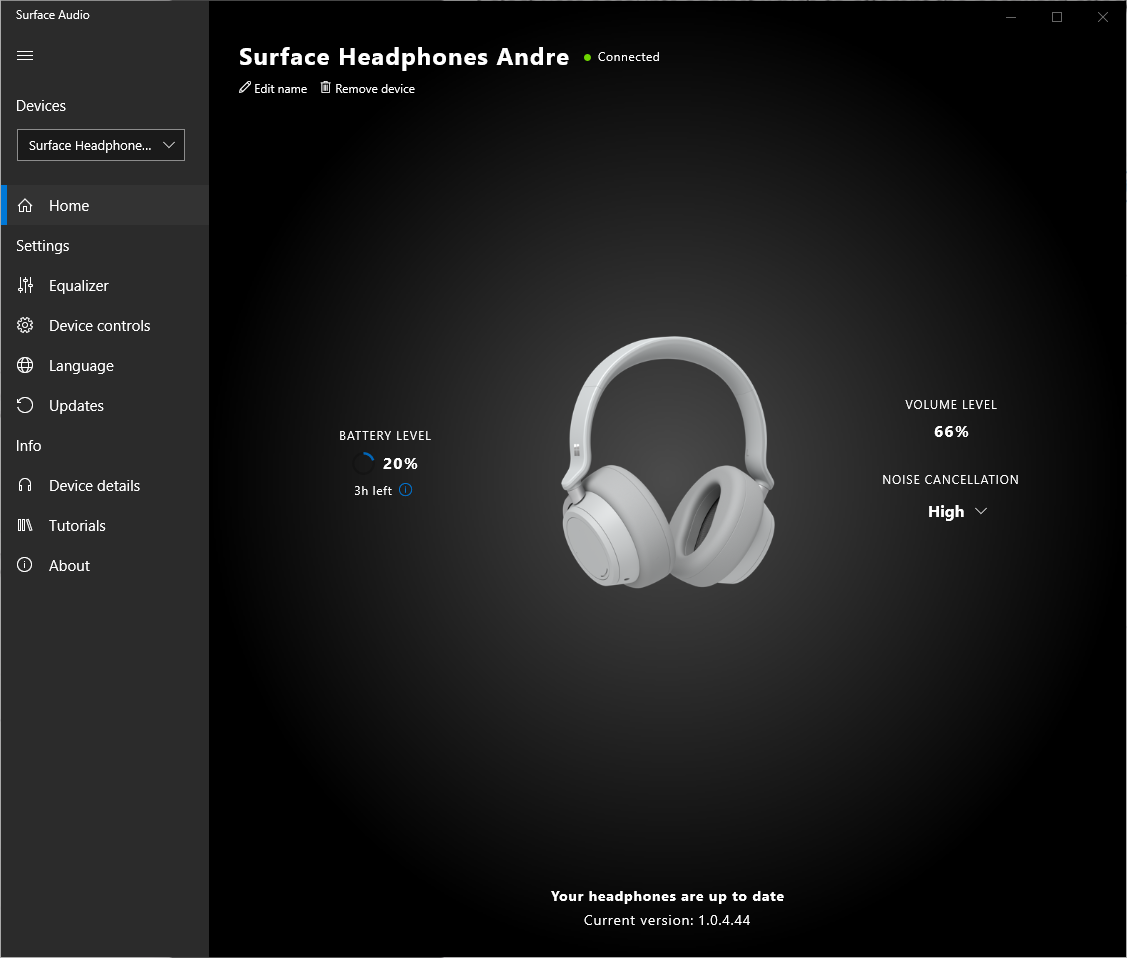
Task: Open the Noise Cancellation High dropdown
Action: click(x=957, y=512)
